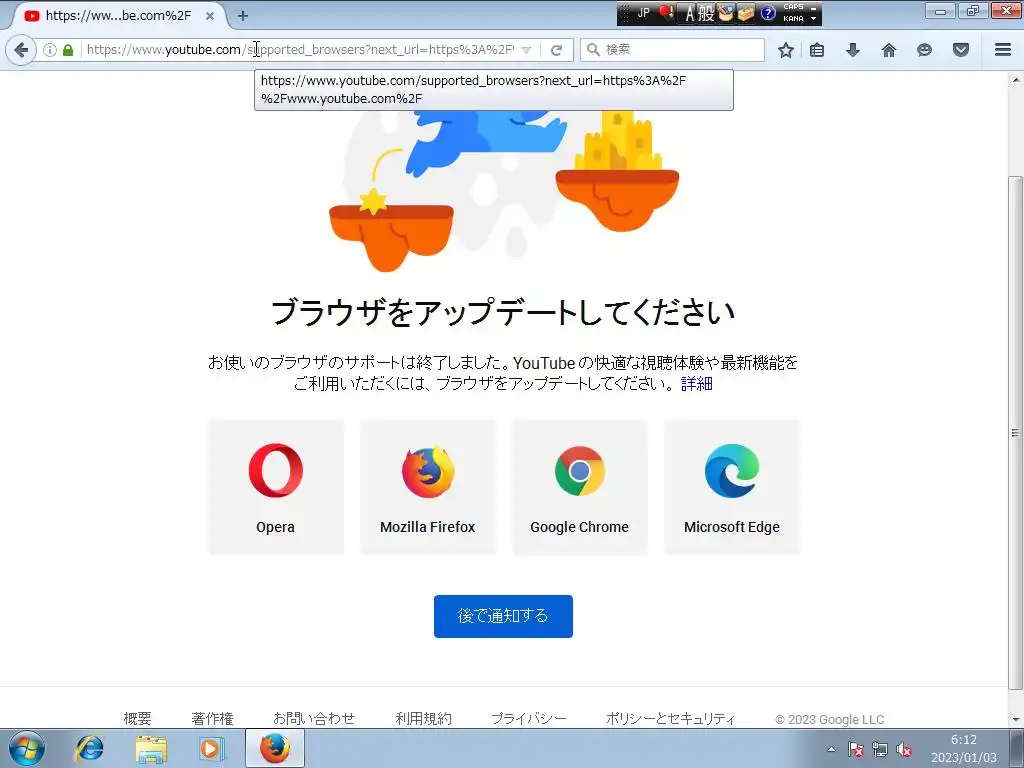Open the 概要 footer link

pyautogui.click(x=137, y=718)
